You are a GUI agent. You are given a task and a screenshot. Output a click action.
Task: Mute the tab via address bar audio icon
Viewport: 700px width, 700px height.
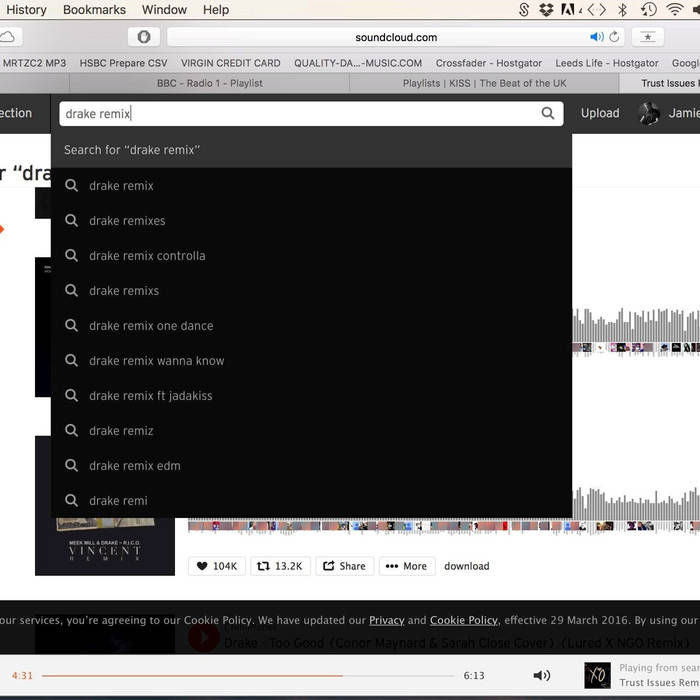pos(597,37)
